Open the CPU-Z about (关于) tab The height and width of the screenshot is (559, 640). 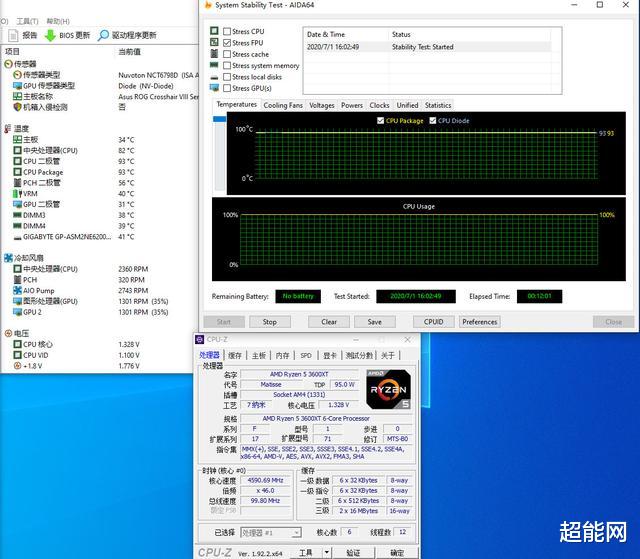pos(388,355)
